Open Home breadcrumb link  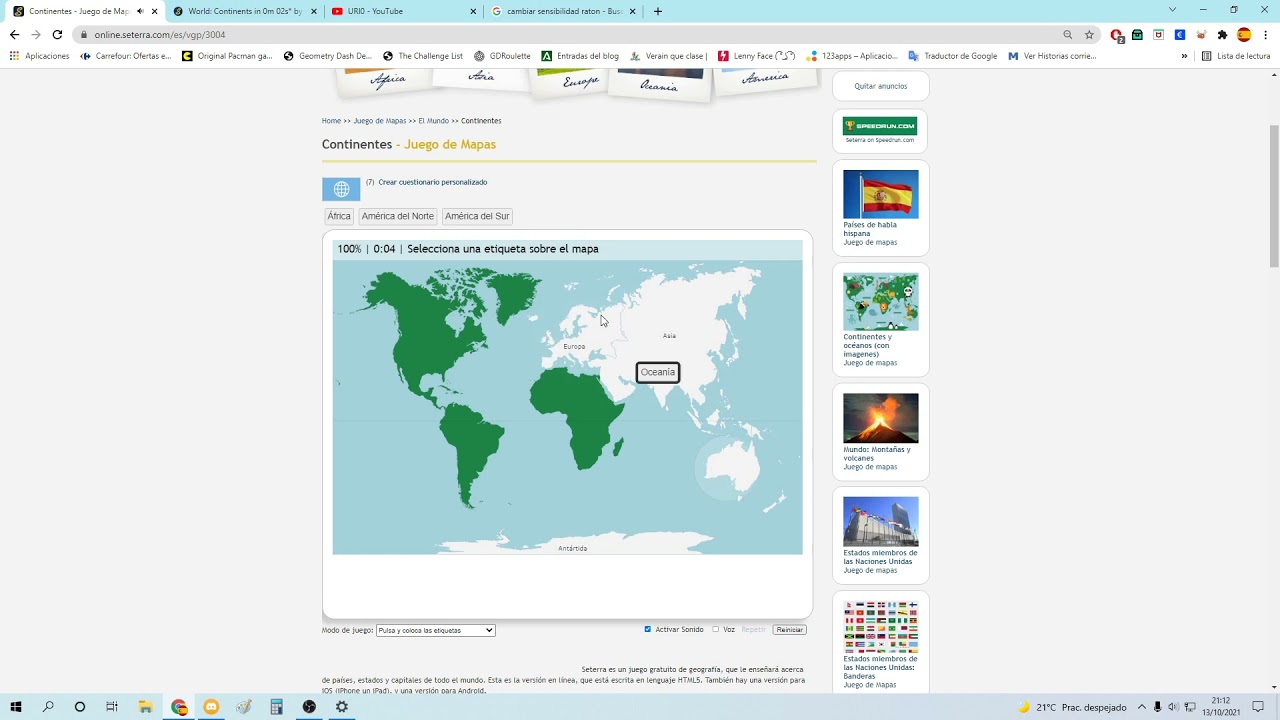(x=331, y=121)
